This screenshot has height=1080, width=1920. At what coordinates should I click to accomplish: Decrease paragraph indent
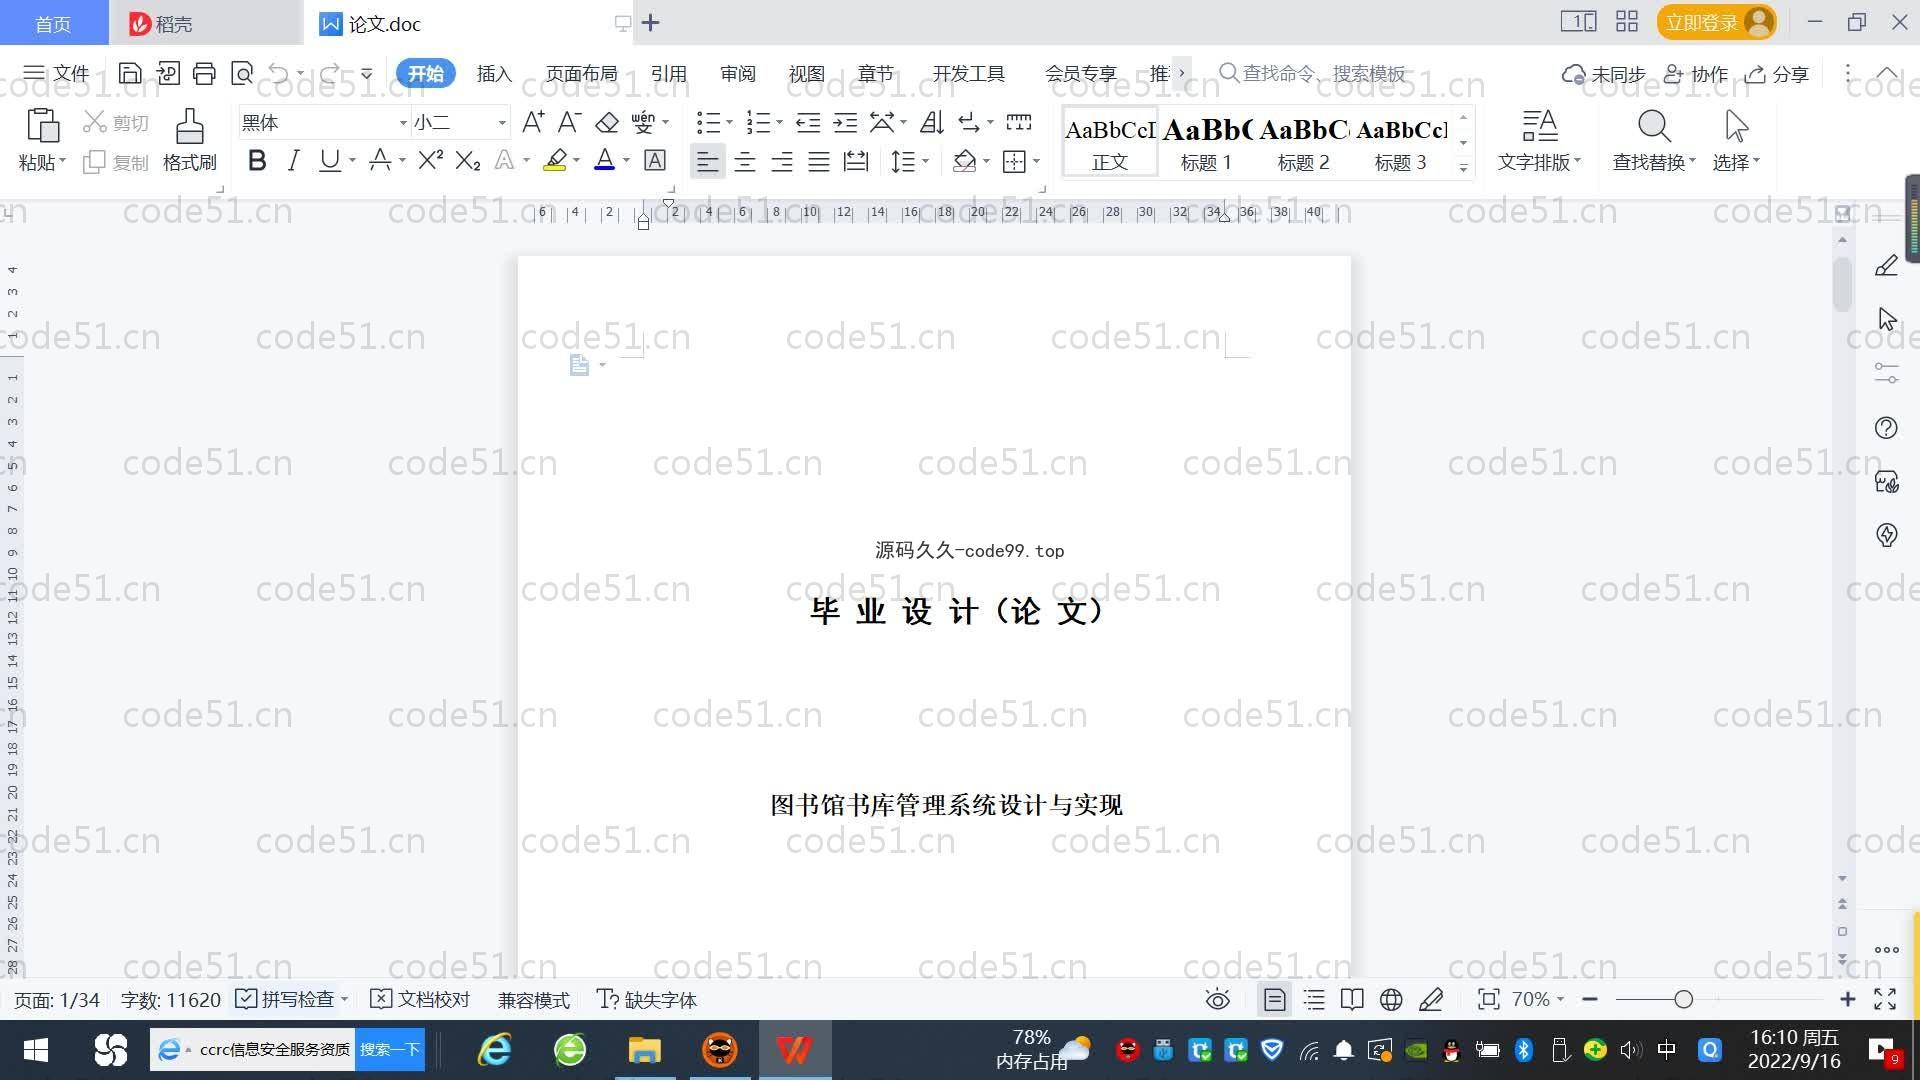pos(808,122)
